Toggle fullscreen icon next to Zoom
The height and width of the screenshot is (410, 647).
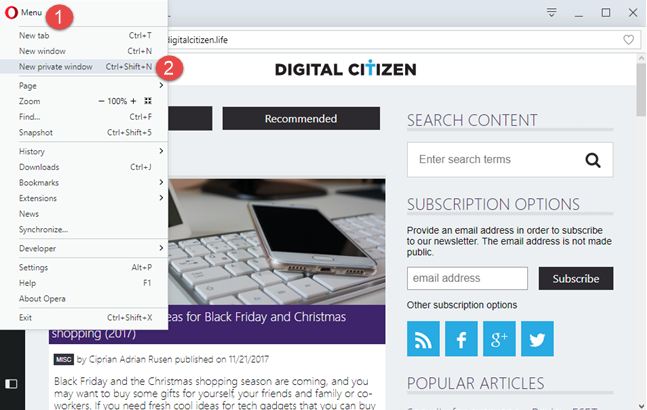148,101
